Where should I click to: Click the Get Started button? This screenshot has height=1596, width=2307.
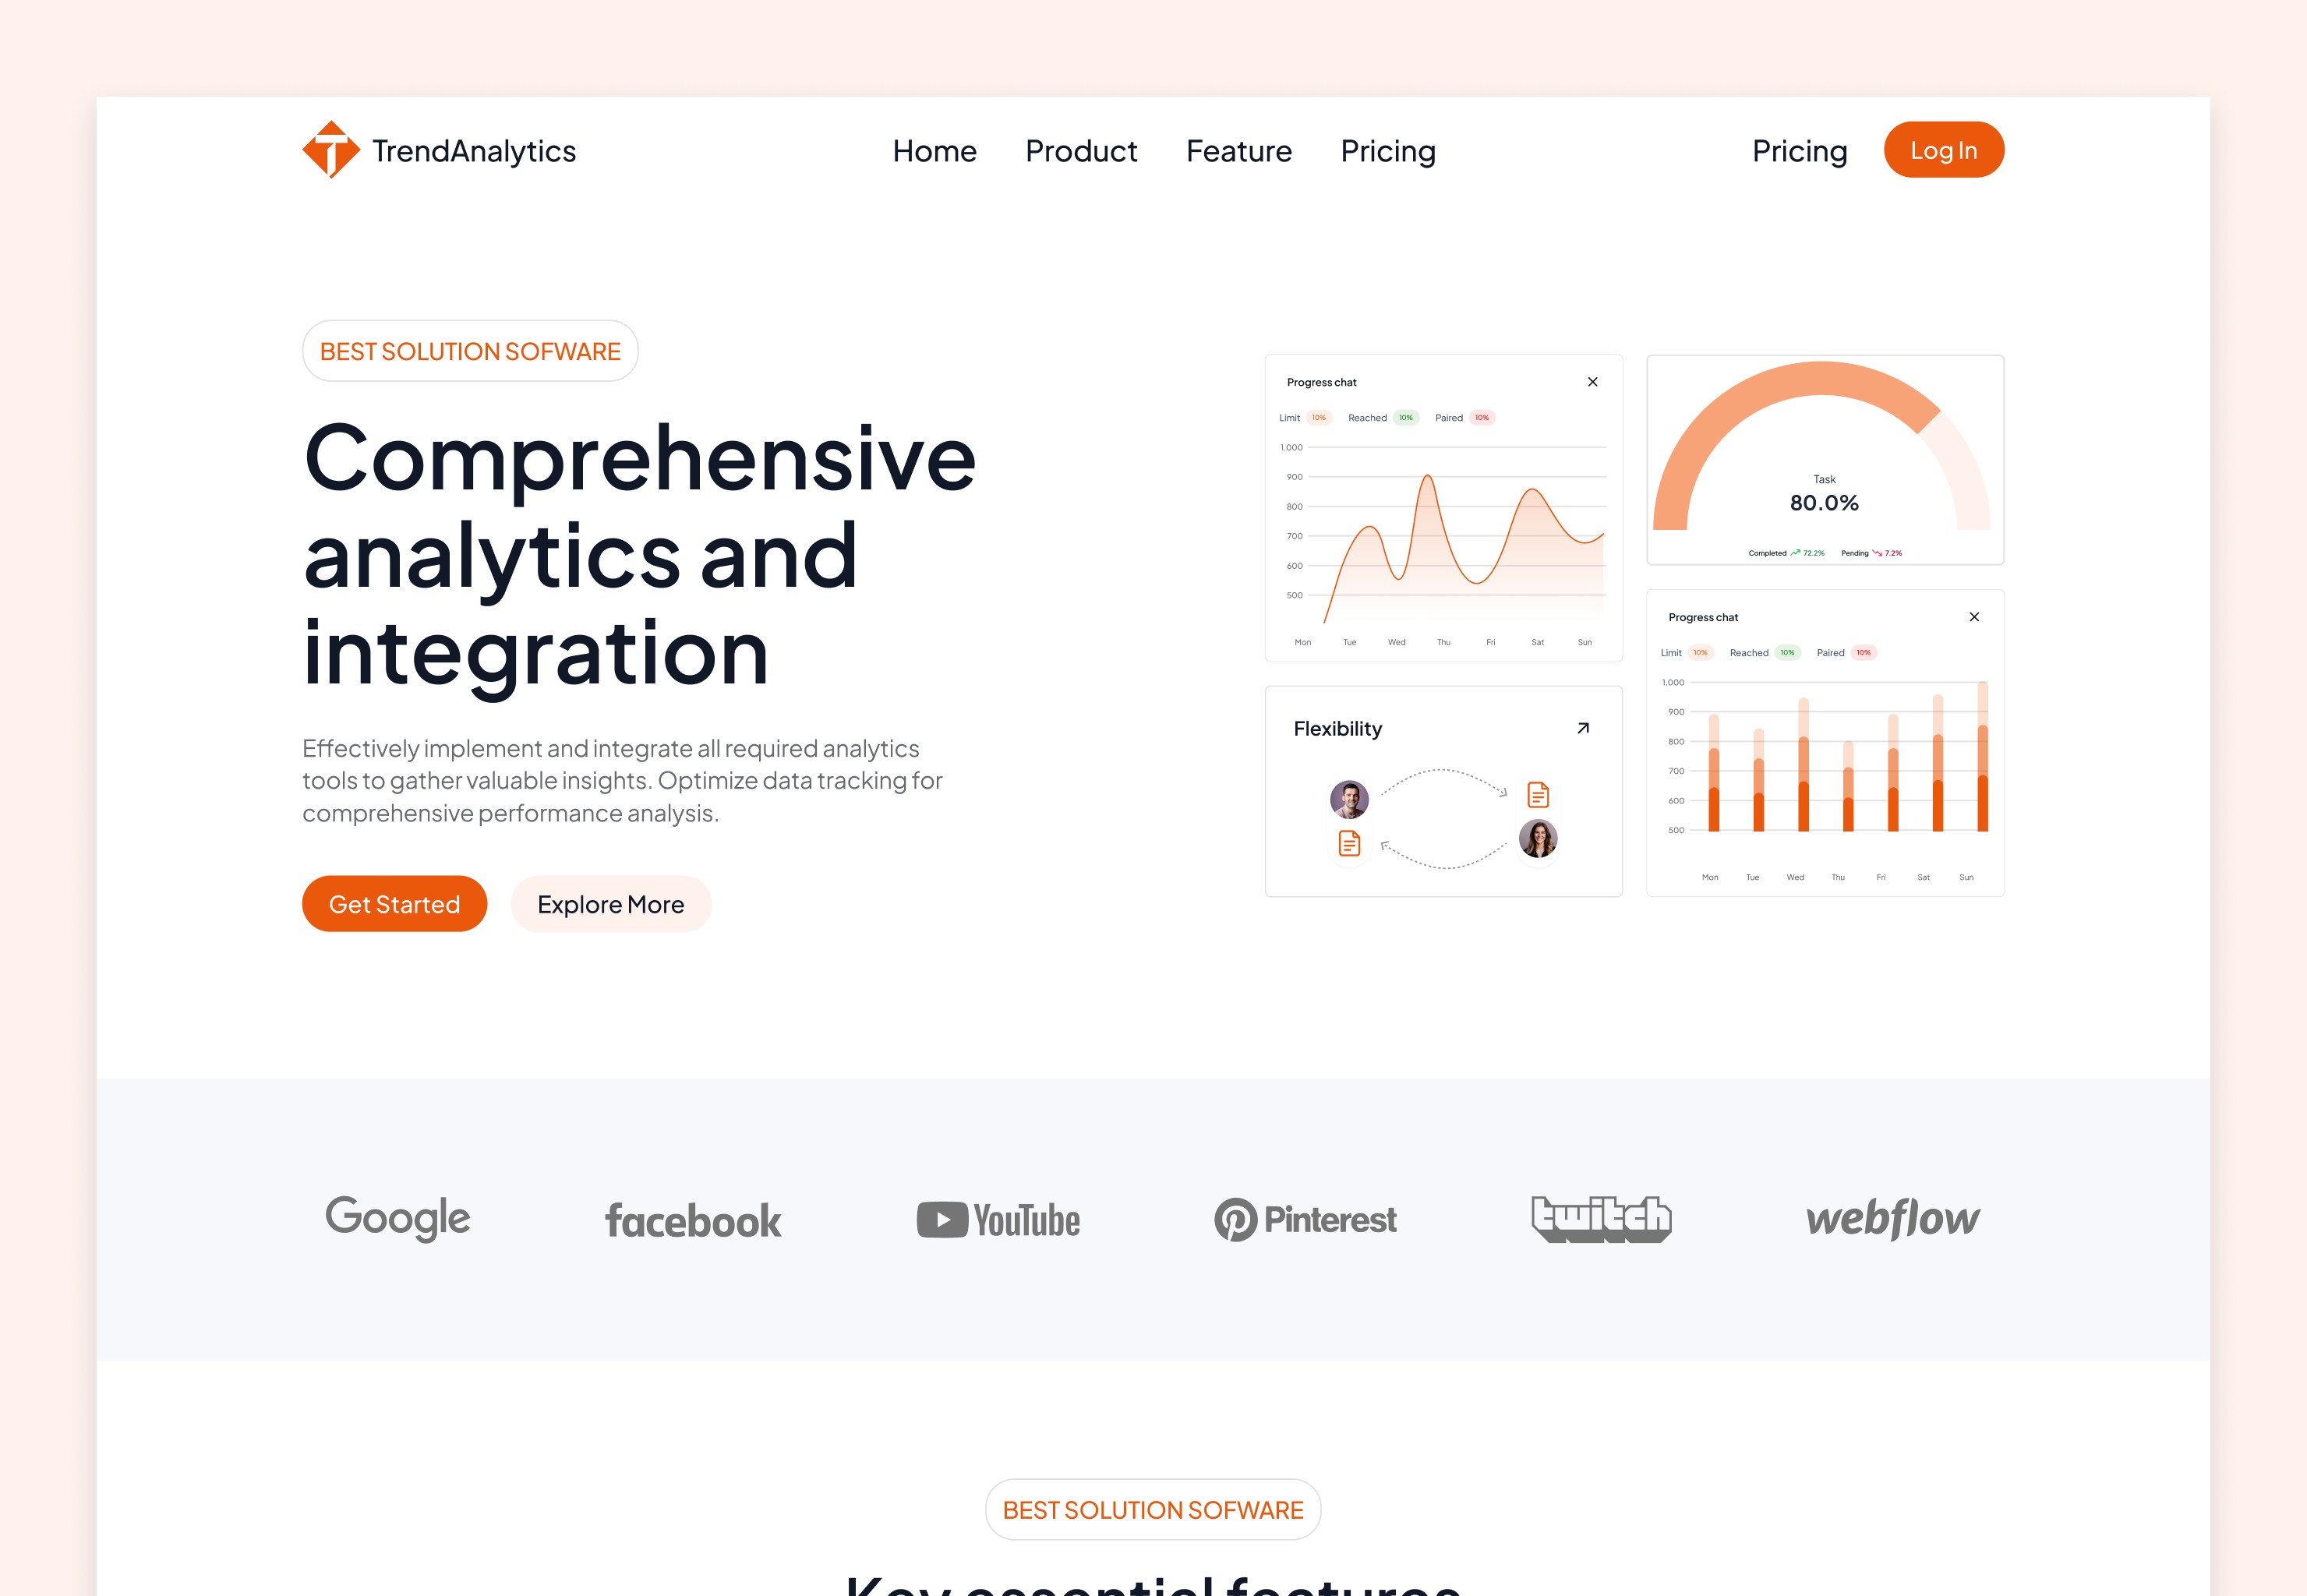tap(394, 902)
